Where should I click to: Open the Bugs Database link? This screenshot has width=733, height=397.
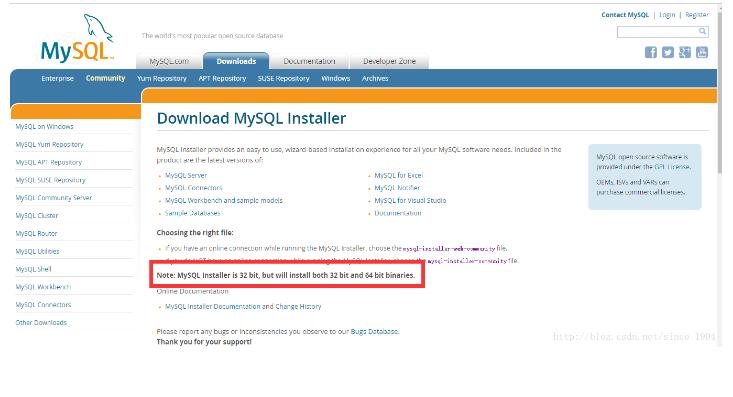(374, 332)
